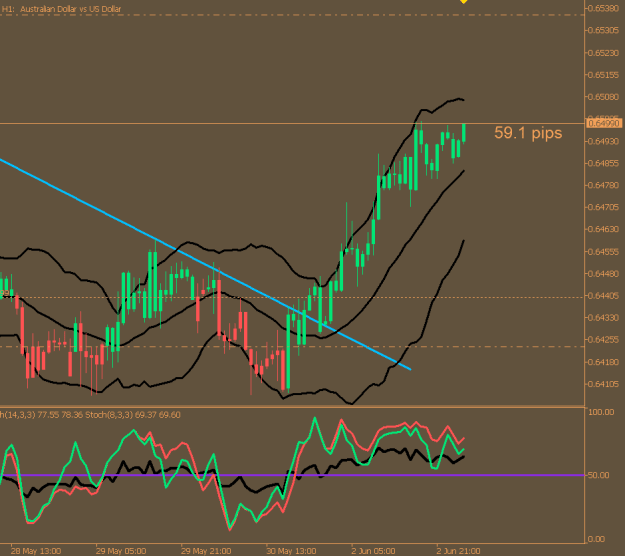Screen dimensions: 625x556
Task: Click the 100.00 stochastic scale label
Action: click(x=601, y=412)
